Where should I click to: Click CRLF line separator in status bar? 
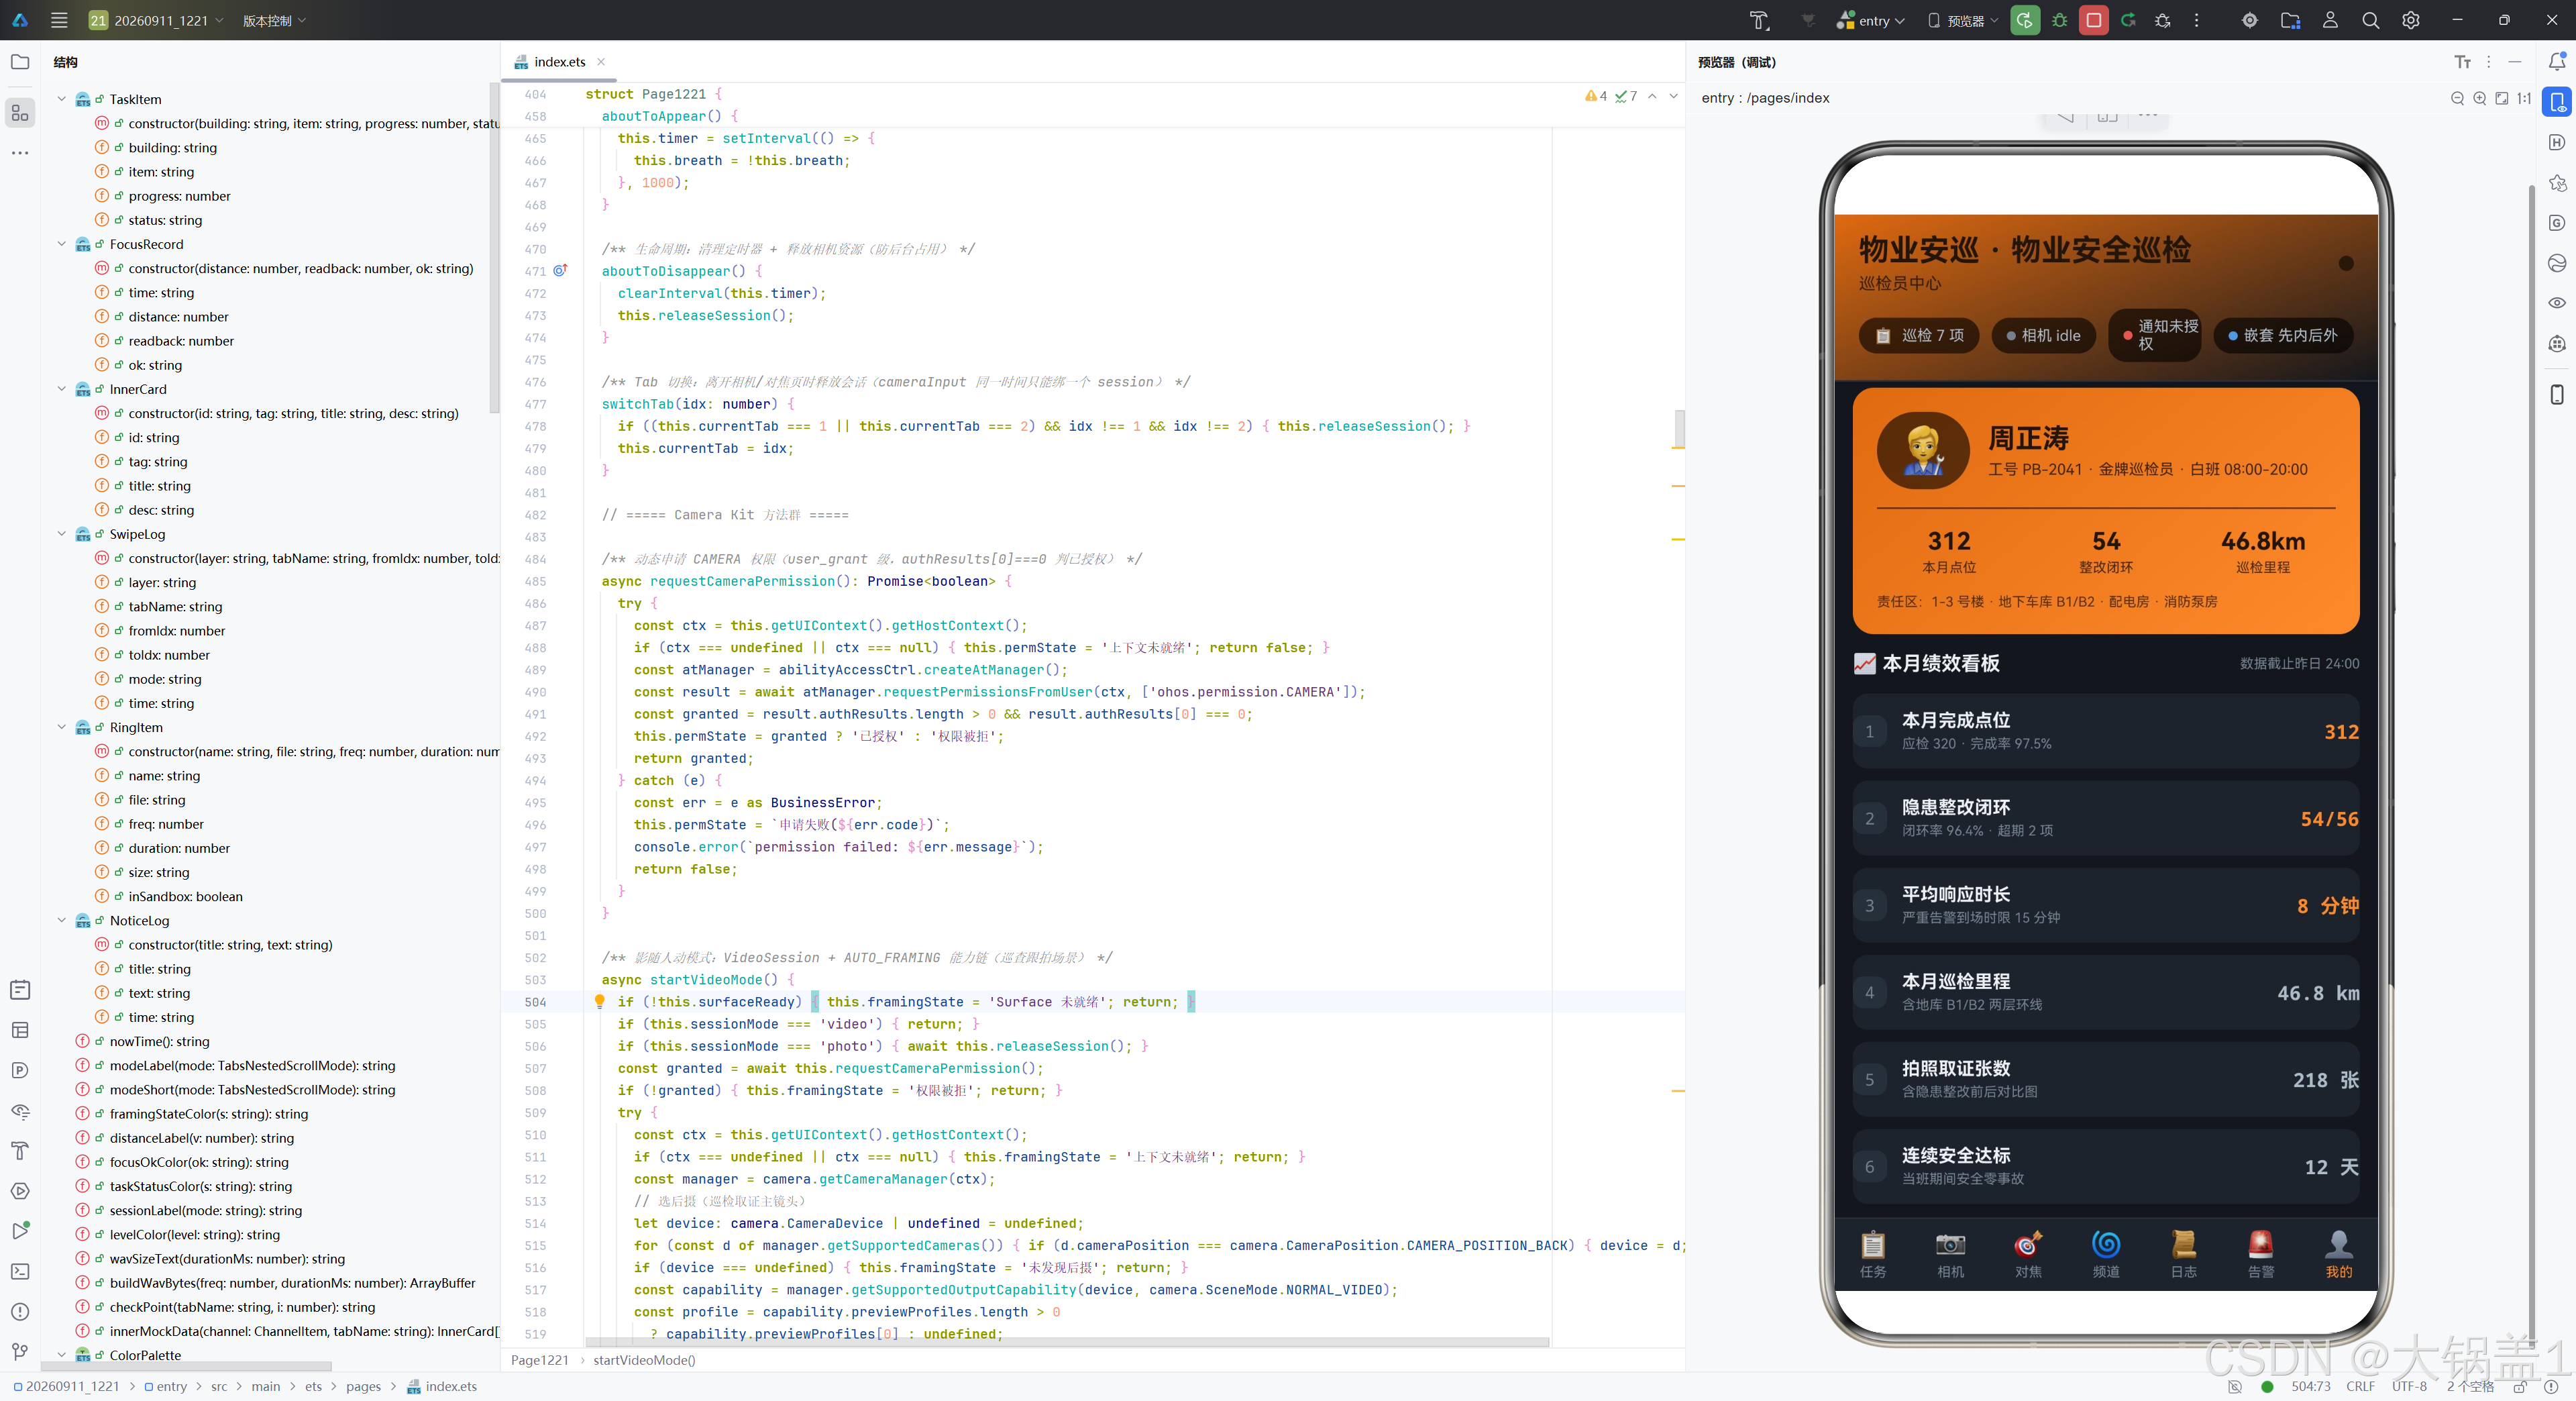2361,1386
